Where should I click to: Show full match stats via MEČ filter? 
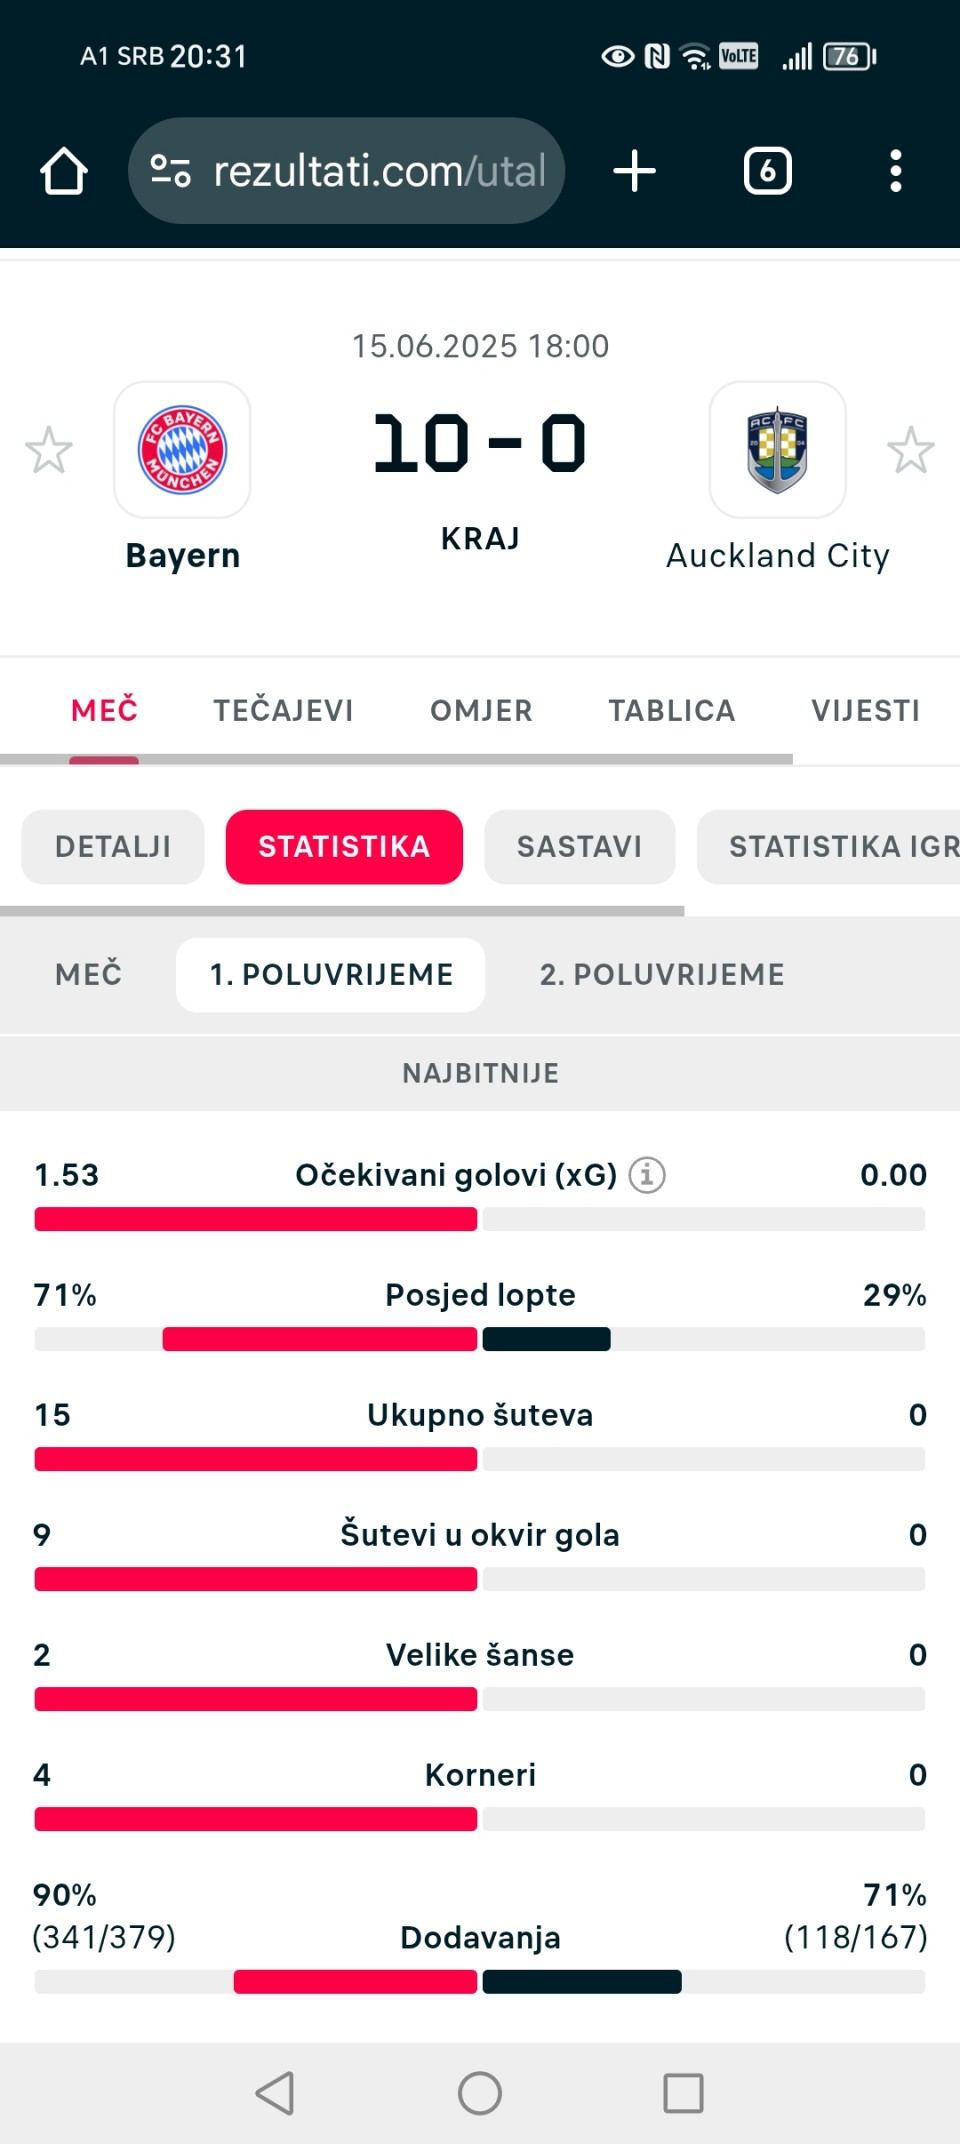88,974
